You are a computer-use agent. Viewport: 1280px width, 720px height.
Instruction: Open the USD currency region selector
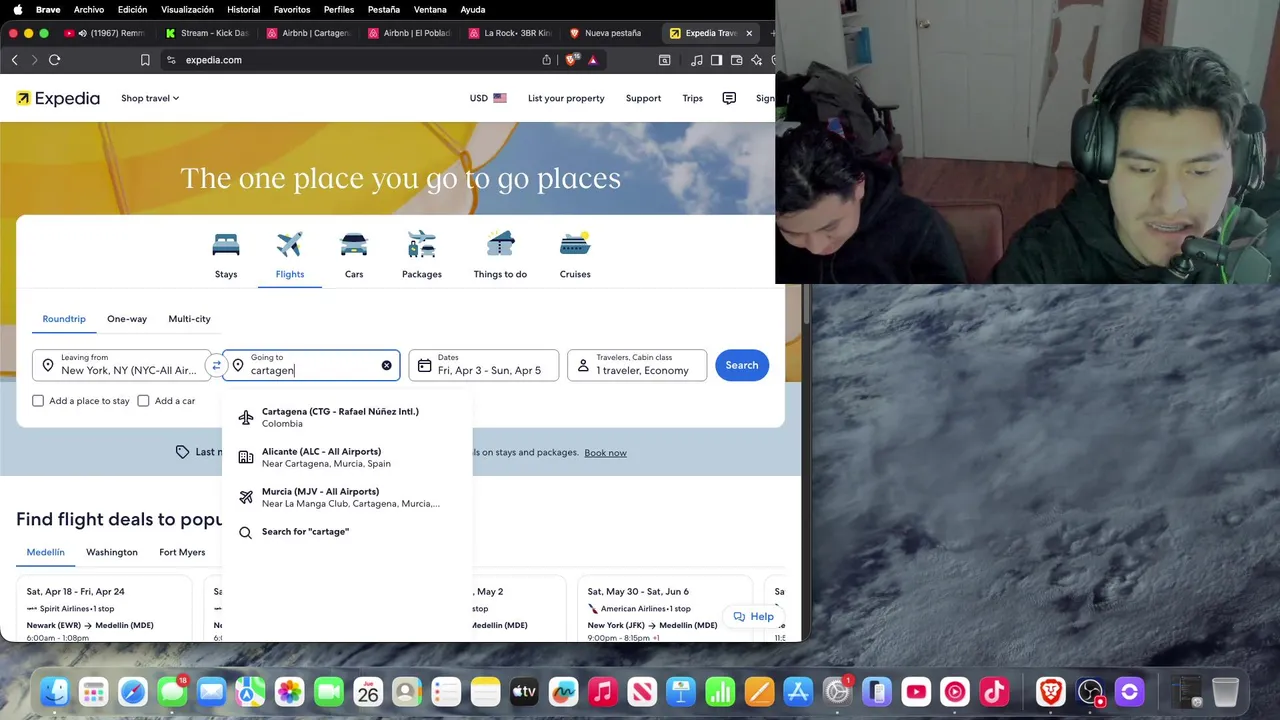point(488,98)
